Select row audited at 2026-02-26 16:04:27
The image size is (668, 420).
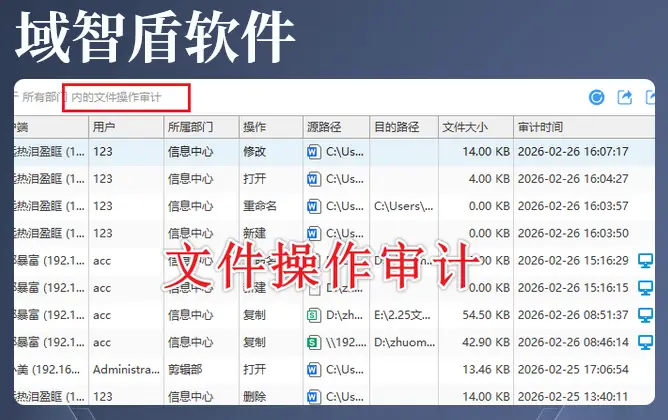tap(334, 179)
